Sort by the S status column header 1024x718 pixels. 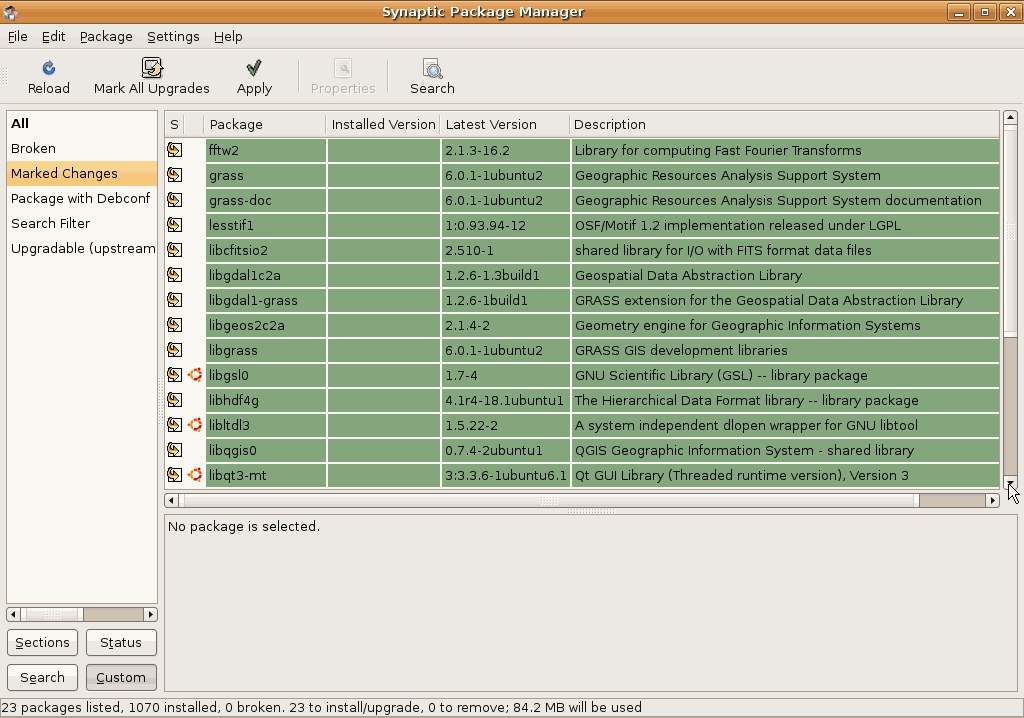pos(174,124)
